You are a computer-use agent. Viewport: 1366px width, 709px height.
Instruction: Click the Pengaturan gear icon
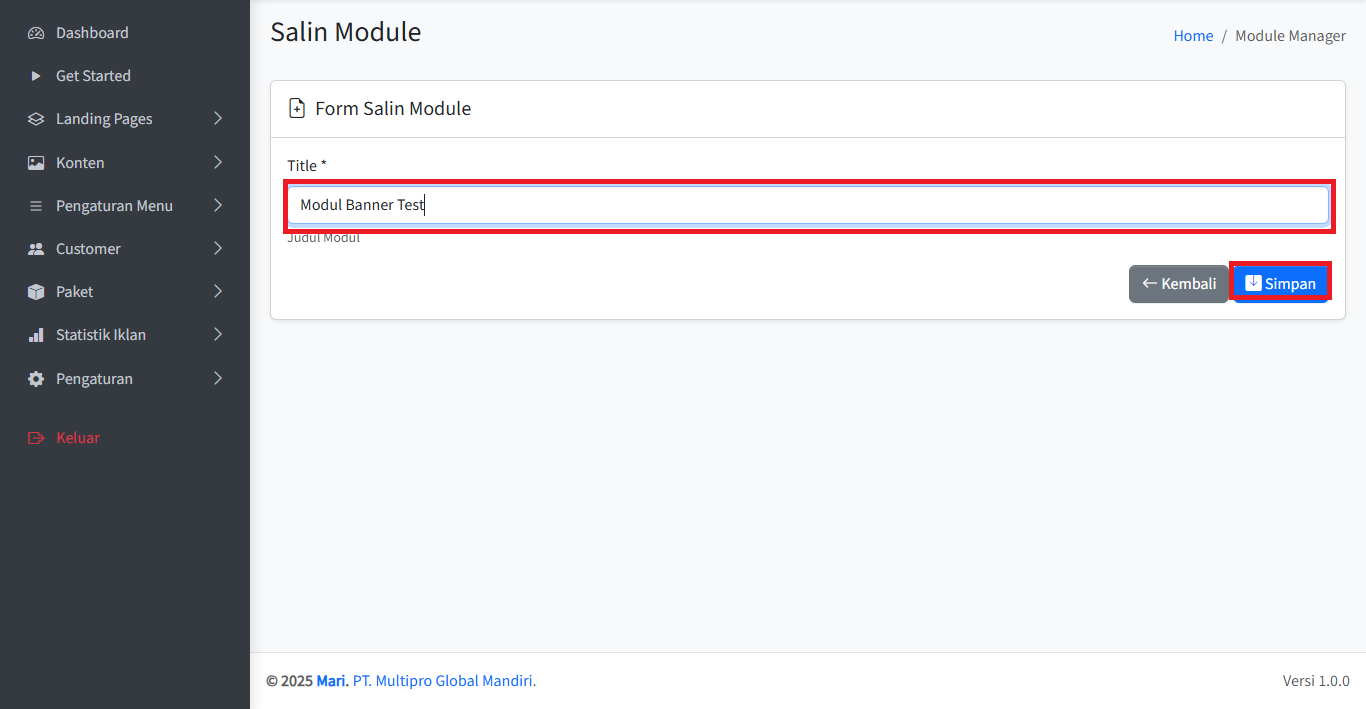click(x=36, y=379)
